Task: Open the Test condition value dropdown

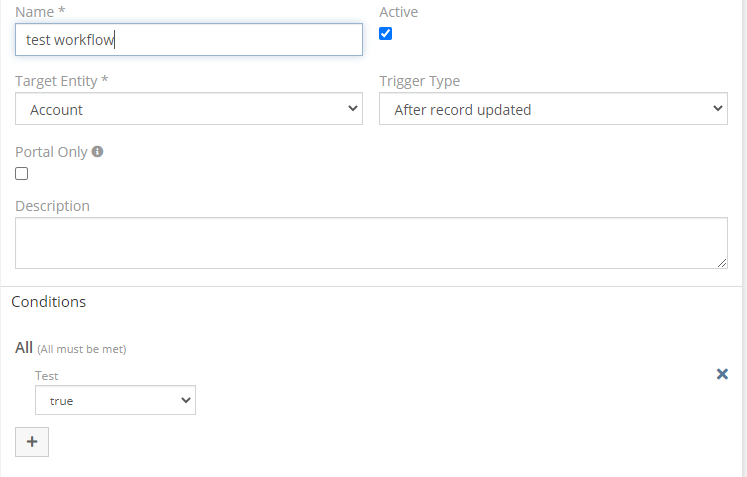Action: coord(115,401)
